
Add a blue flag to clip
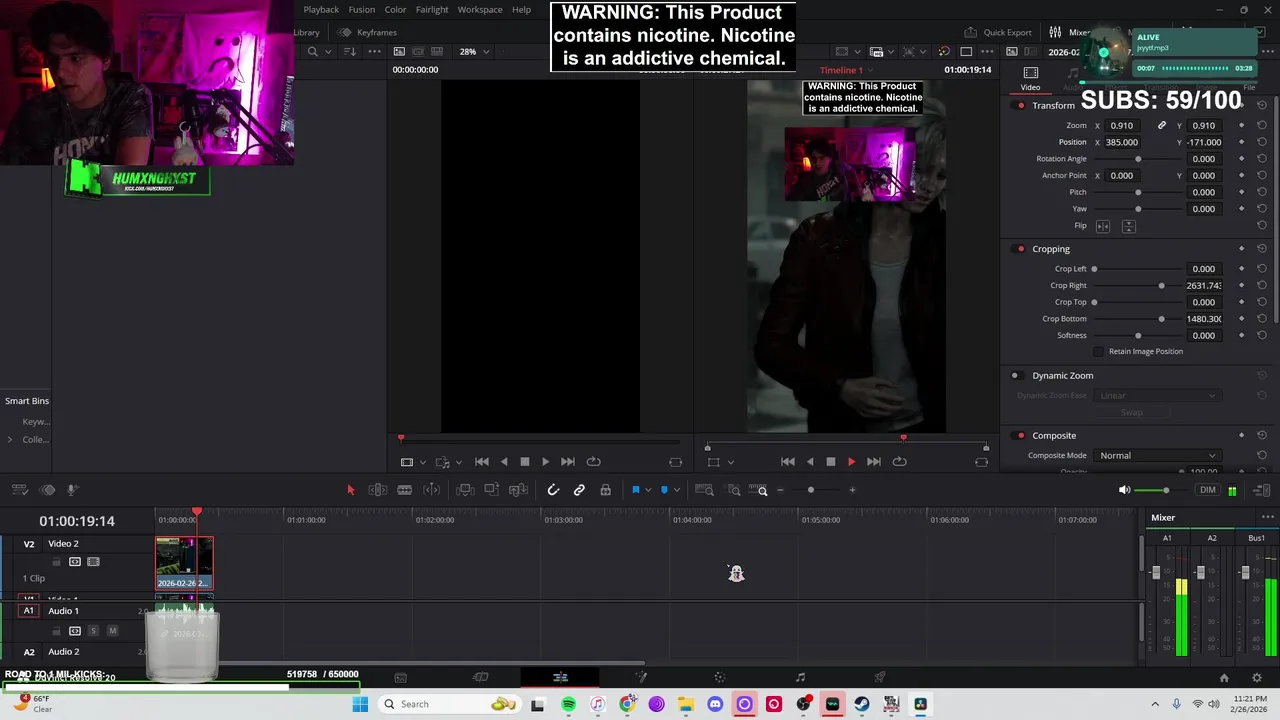point(635,490)
